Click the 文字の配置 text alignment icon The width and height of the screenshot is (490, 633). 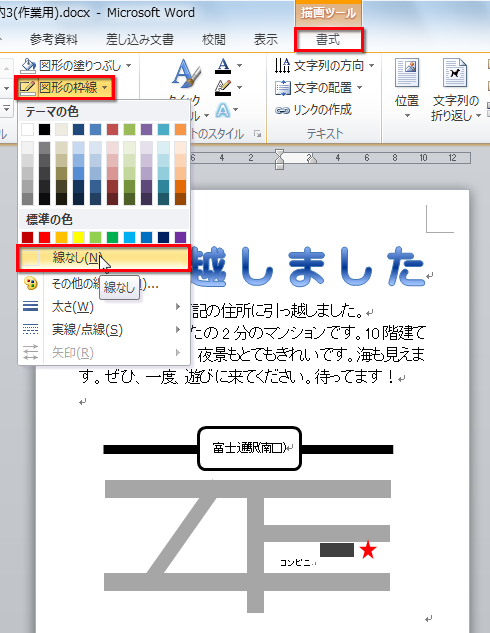click(x=282, y=88)
